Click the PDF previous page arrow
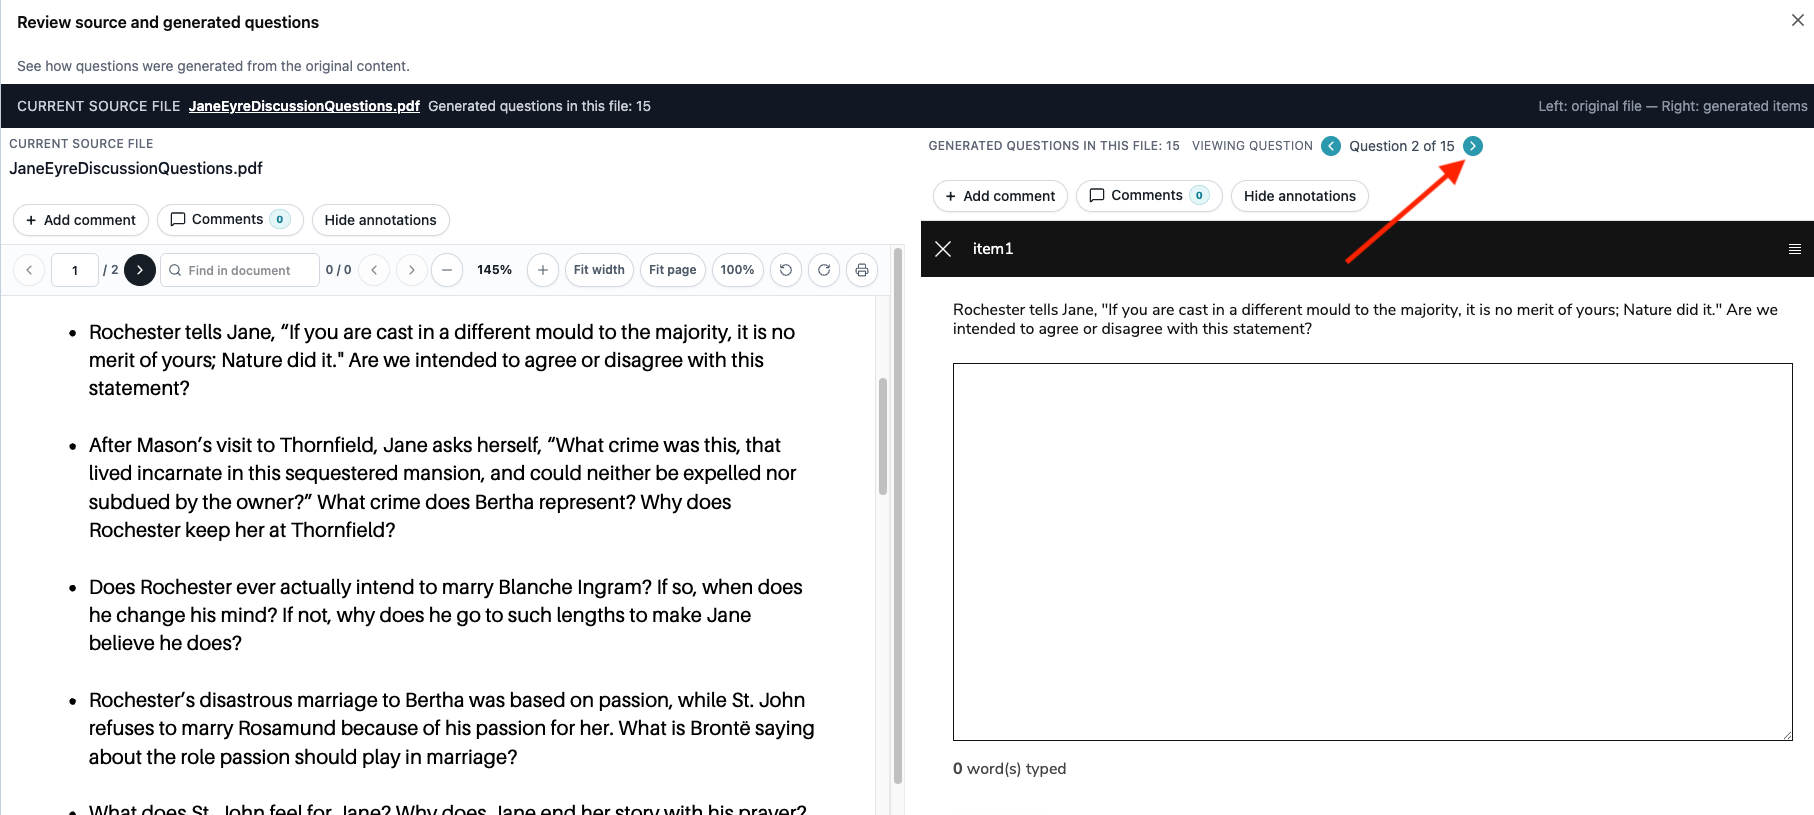 coord(29,270)
